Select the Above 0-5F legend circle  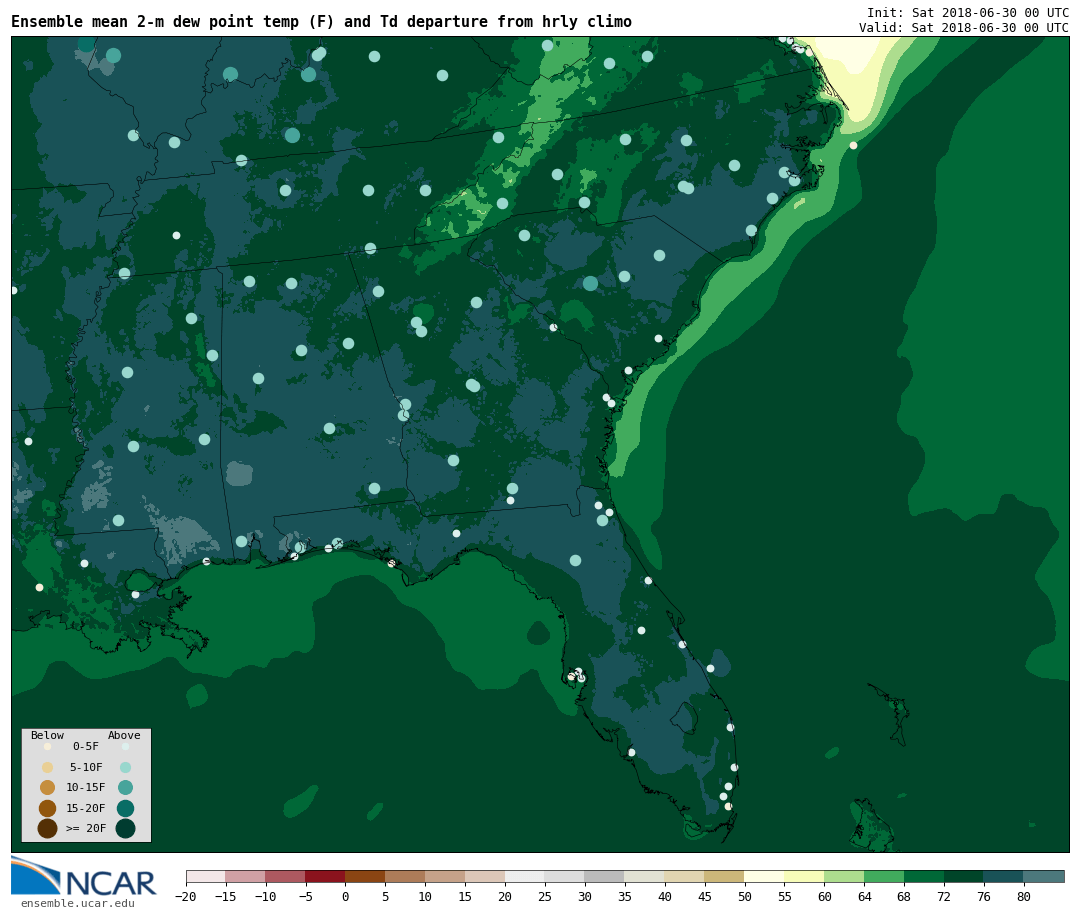click(125, 746)
